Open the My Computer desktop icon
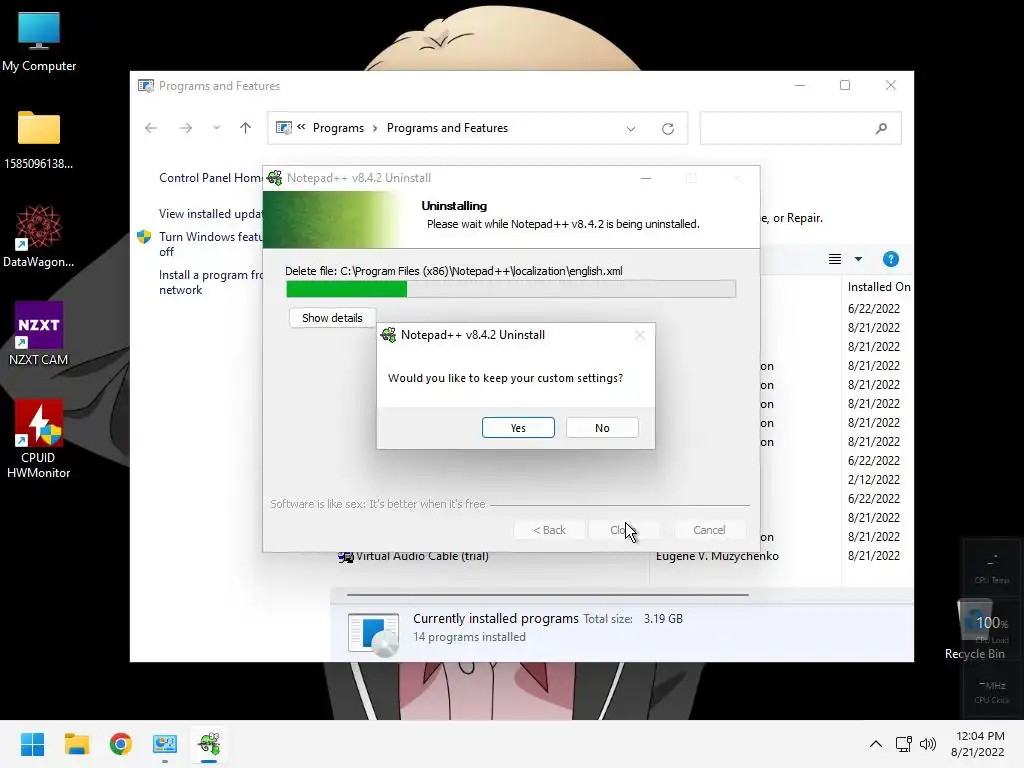 tap(39, 40)
